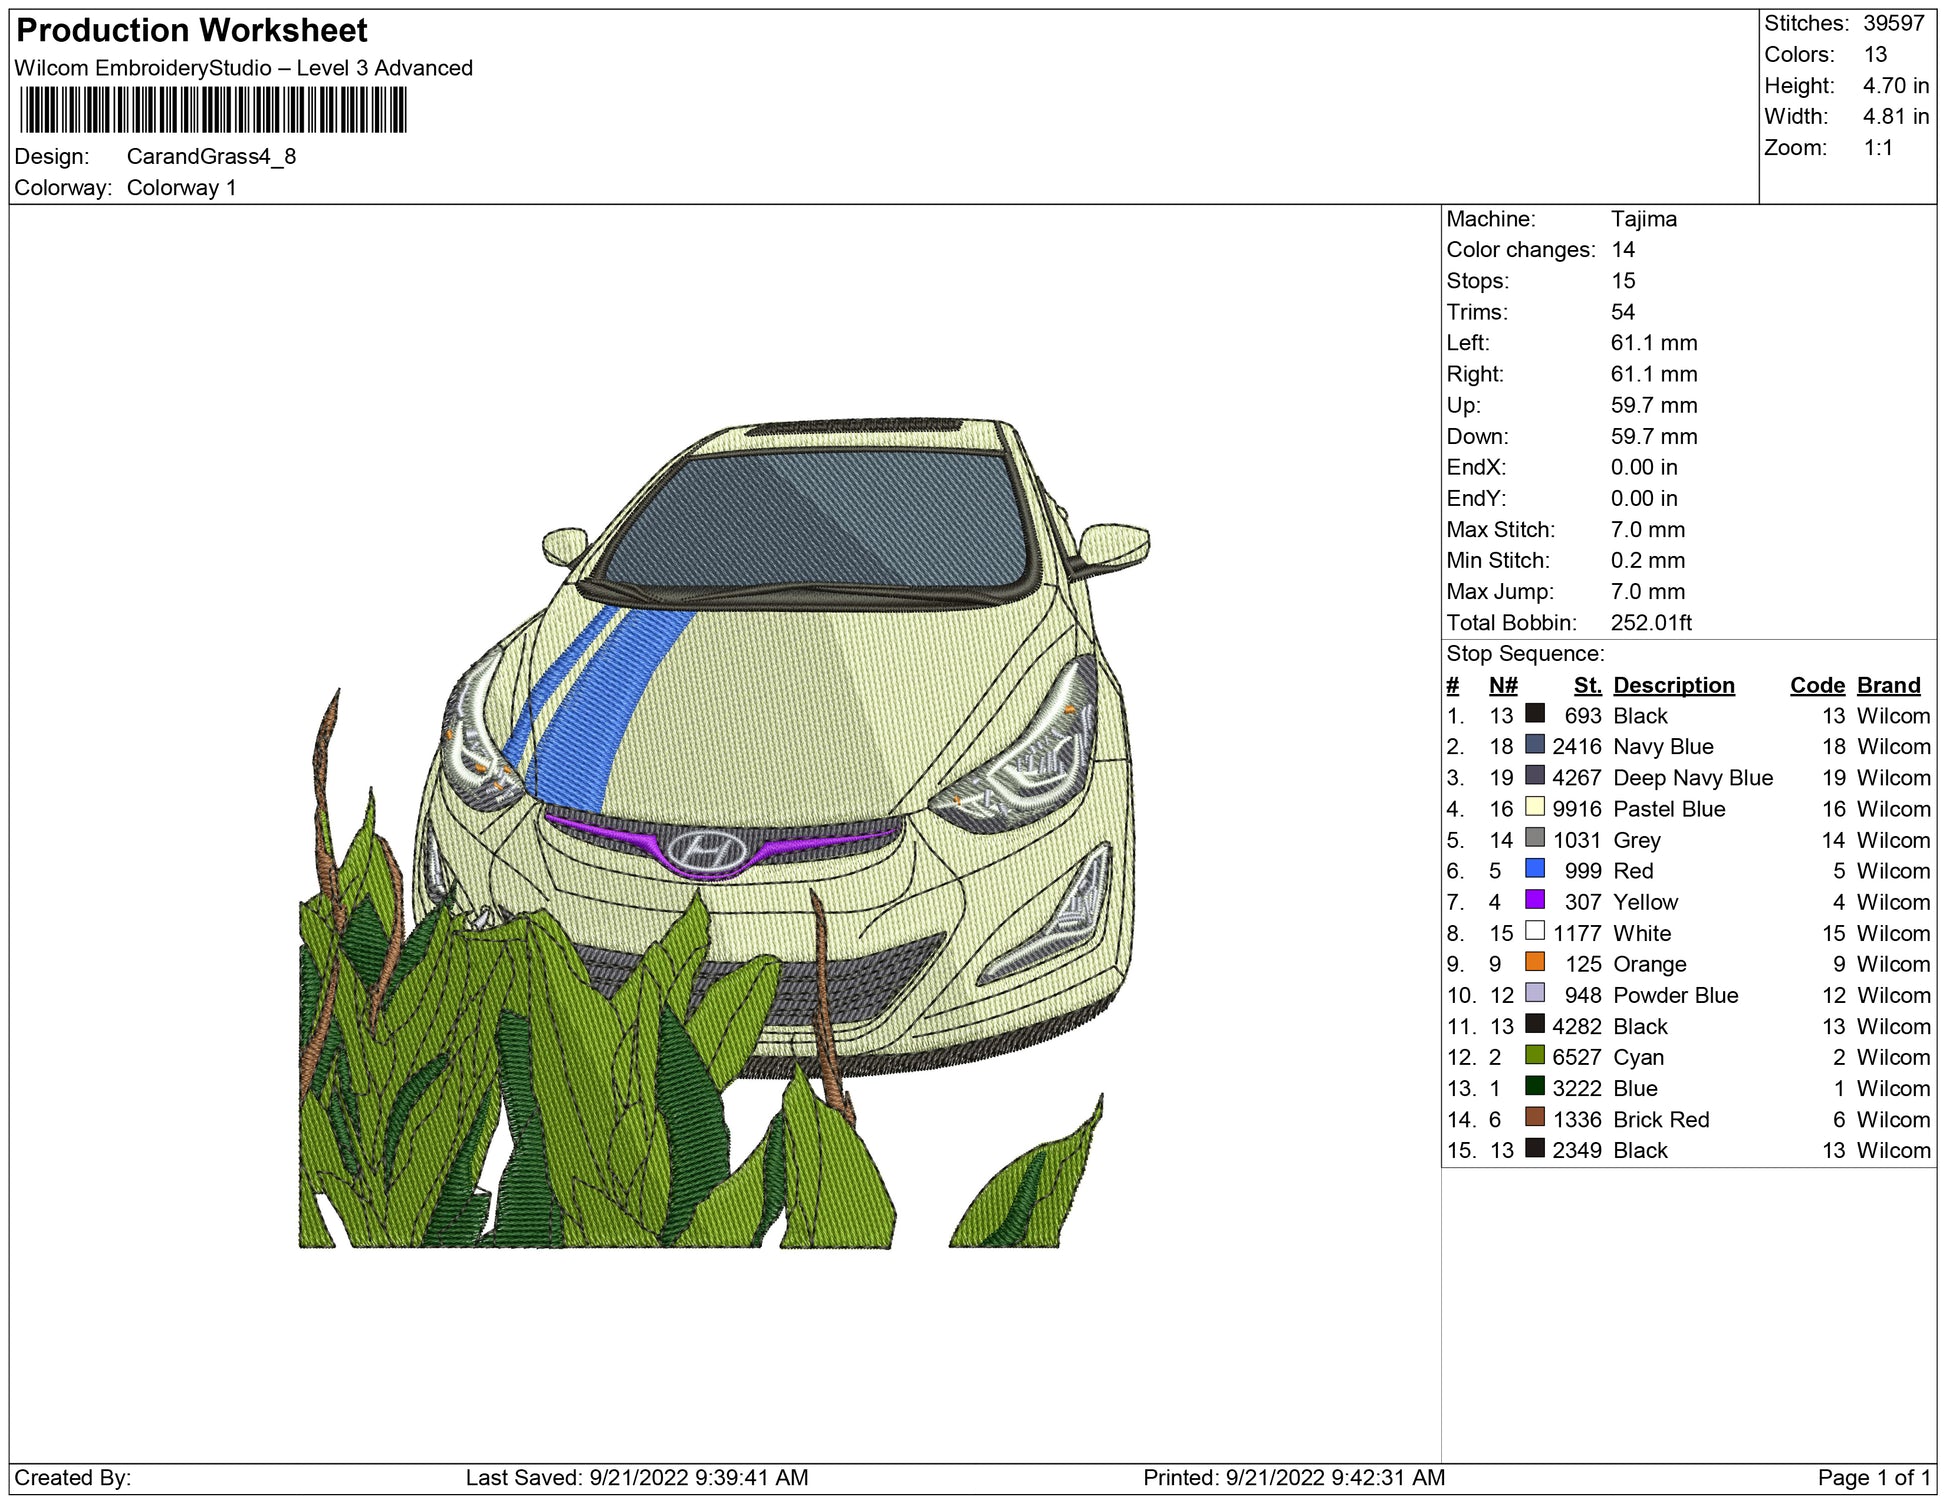Click the purple swatch labeled Yellow
The width and height of the screenshot is (1946, 1497).
(1534, 900)
